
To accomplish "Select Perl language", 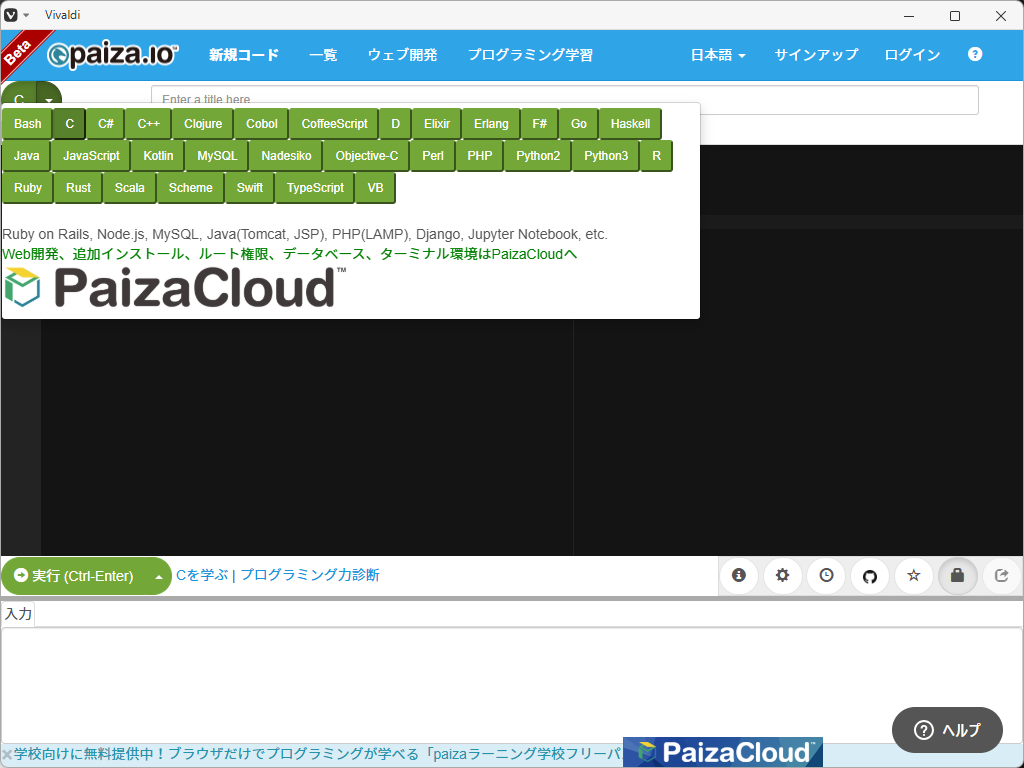I will coord(433,156).
